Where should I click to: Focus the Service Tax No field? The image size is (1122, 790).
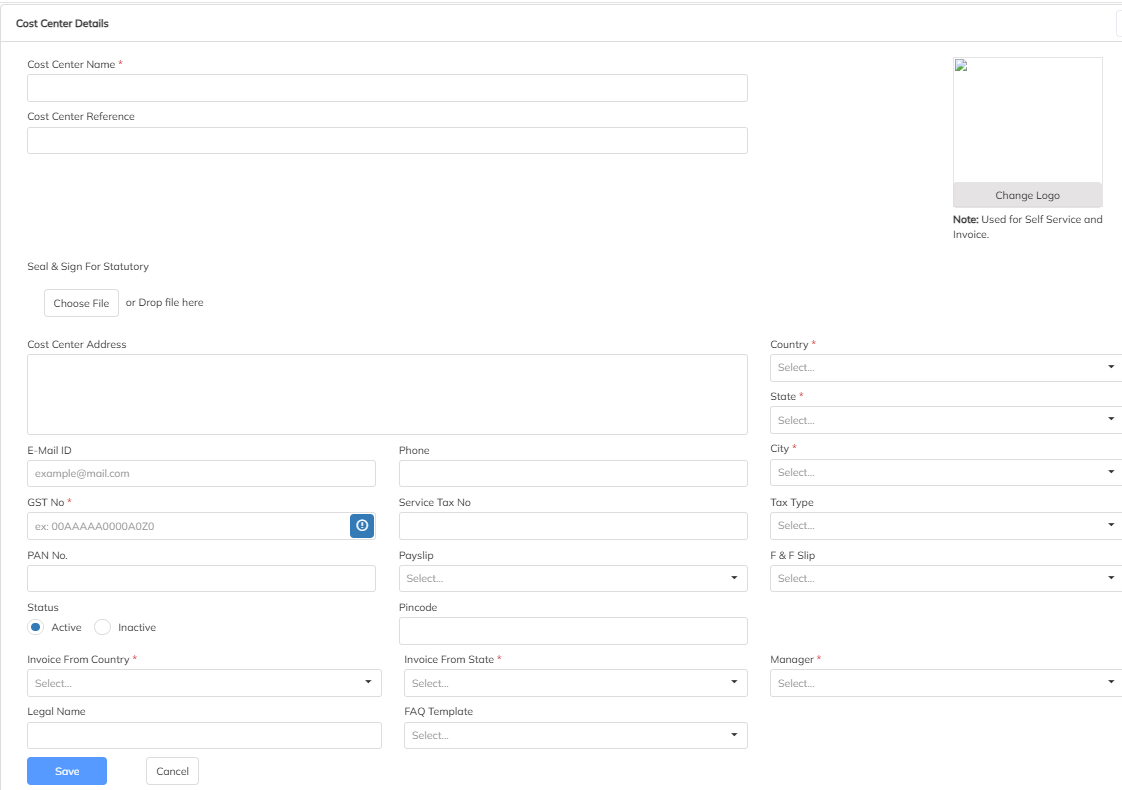click(x=573, y=526)
